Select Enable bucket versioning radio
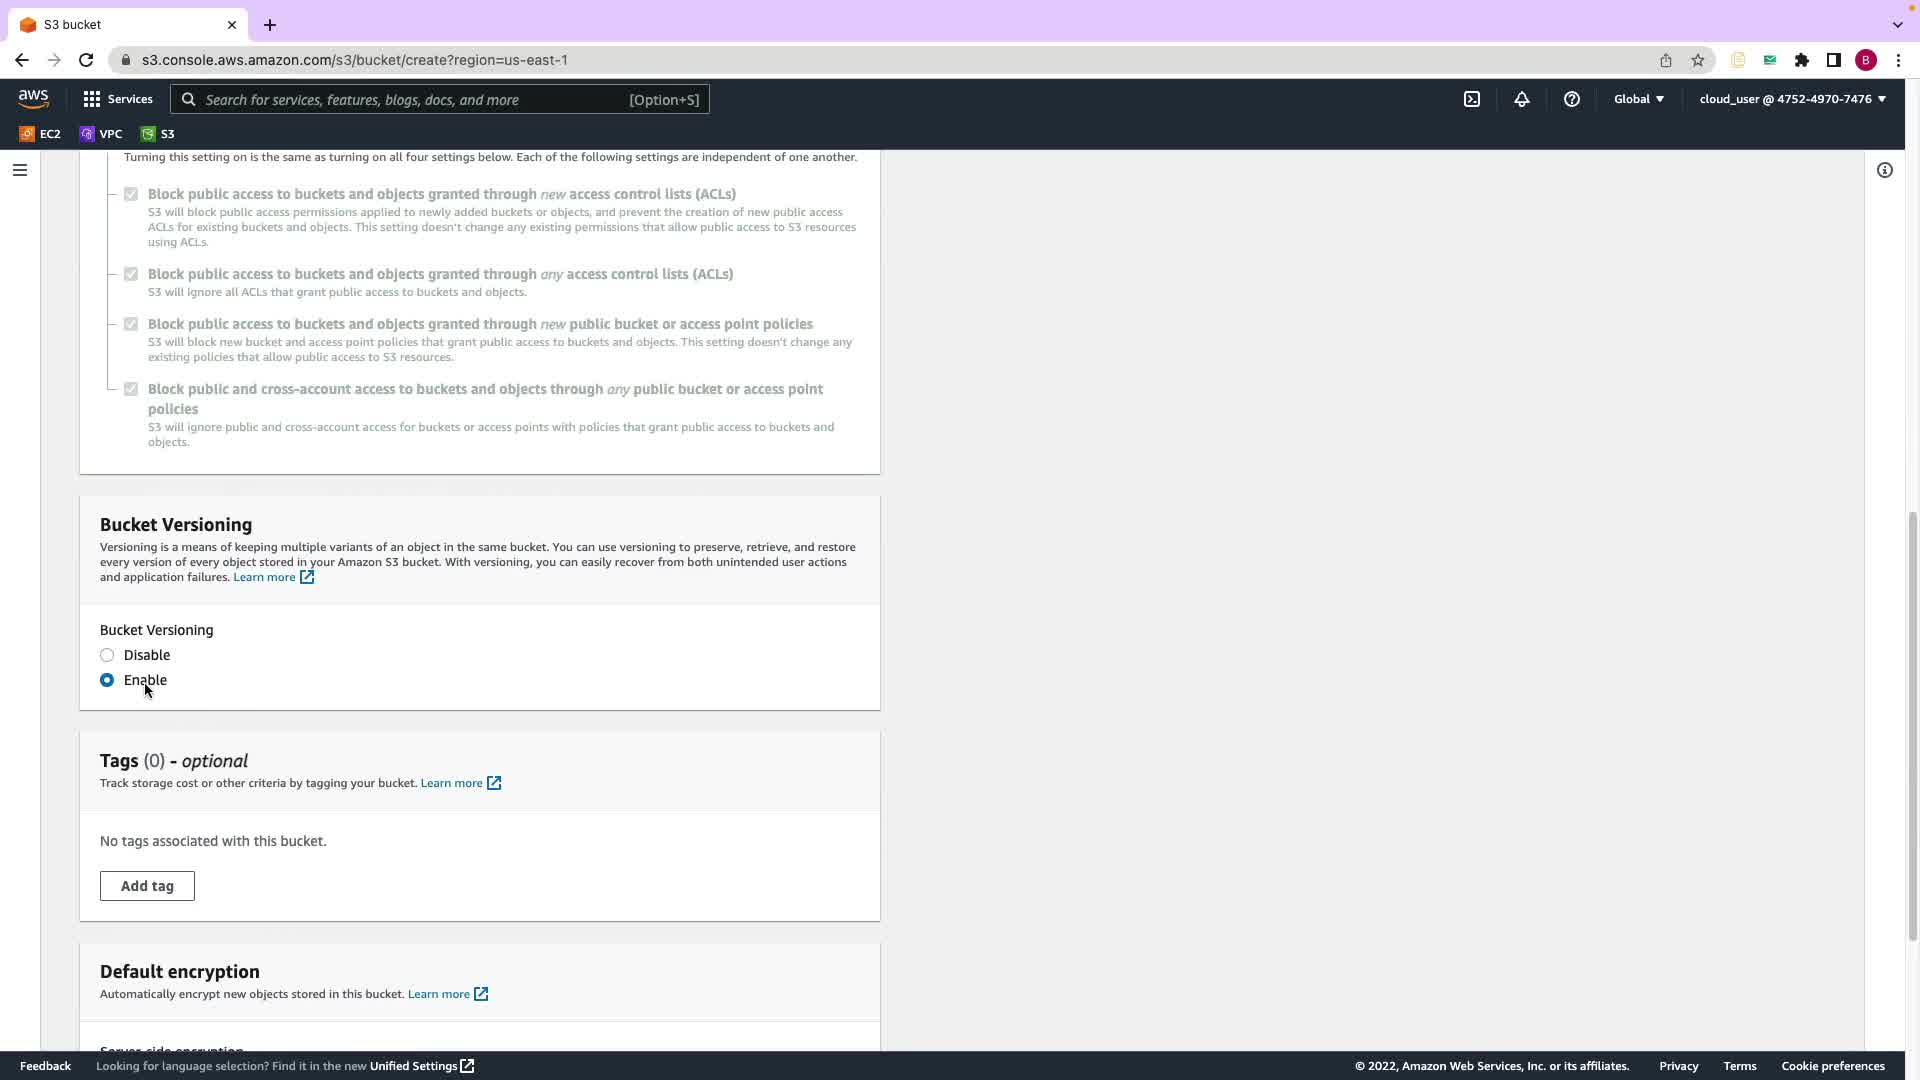The height and width of the screenshot is (1080, 1920). 107,680
